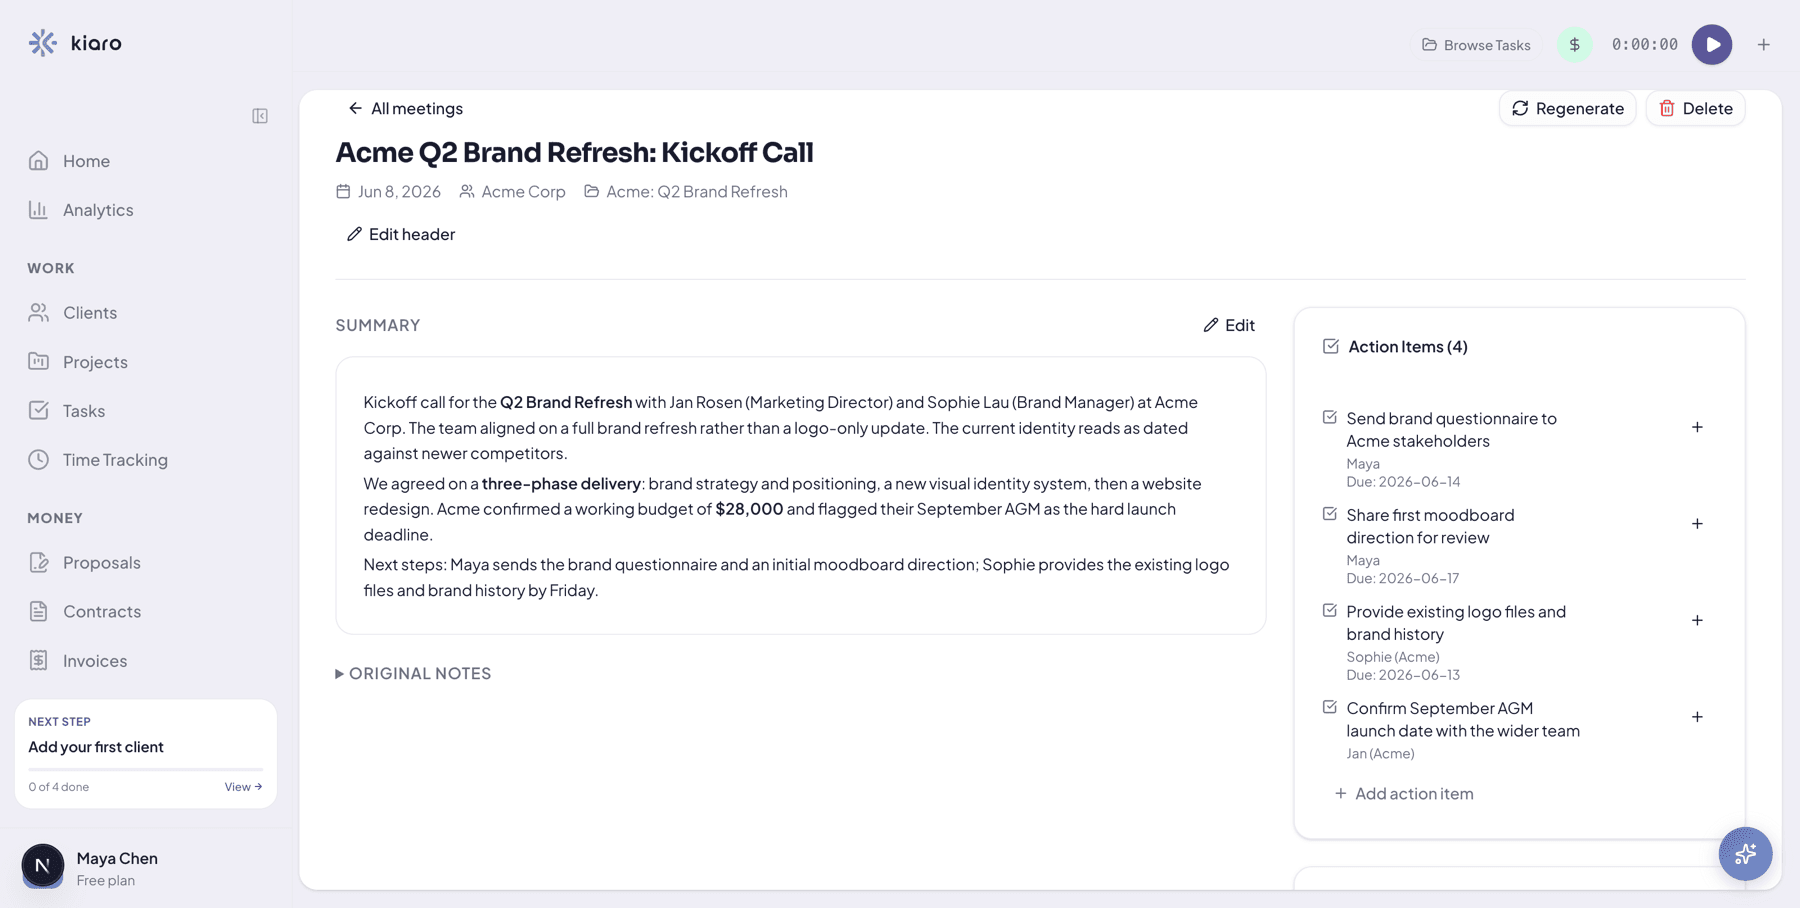This screenshot has width=1800, height=908.
Task: Click 'Add your first client' next step
Action: click(x=96, y=747)
